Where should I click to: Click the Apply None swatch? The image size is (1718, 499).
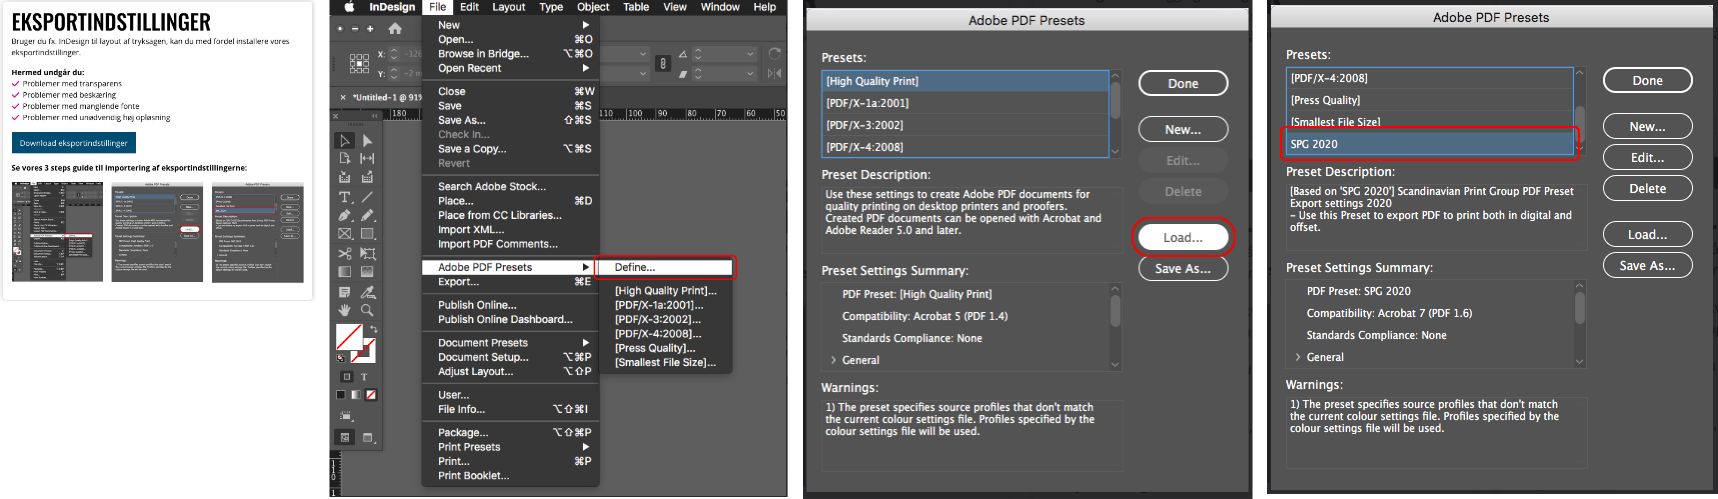coord(371,395)
